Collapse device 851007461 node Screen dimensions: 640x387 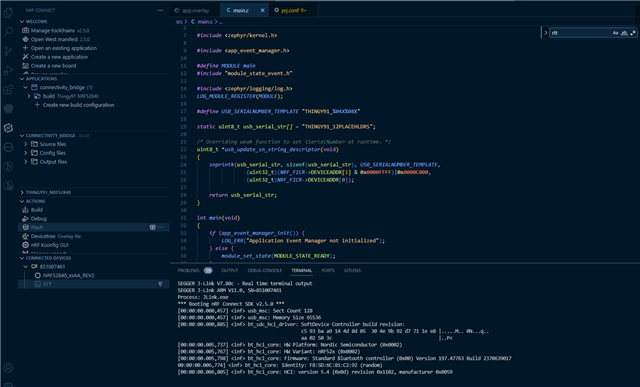pos(26,267)
